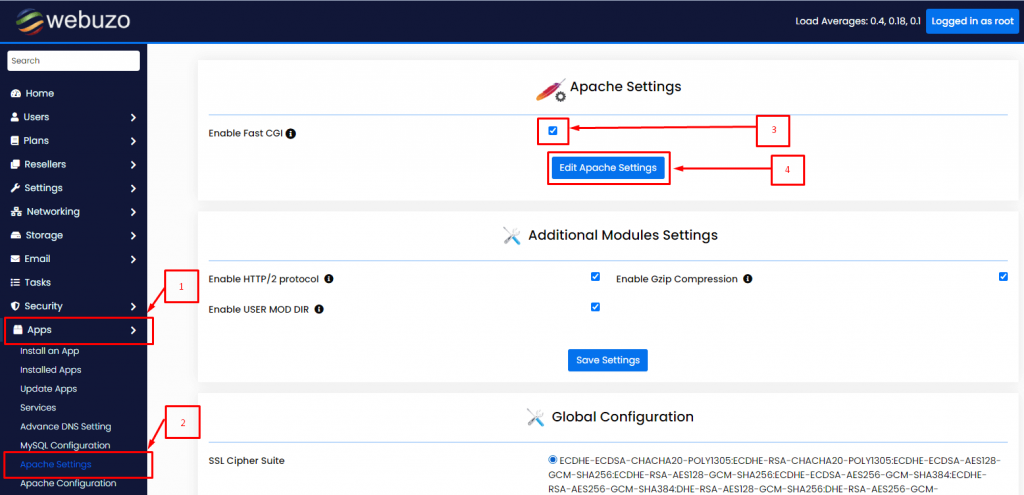Collapse the Apps section chevron
1024x495 pixels.
point(133,330)
